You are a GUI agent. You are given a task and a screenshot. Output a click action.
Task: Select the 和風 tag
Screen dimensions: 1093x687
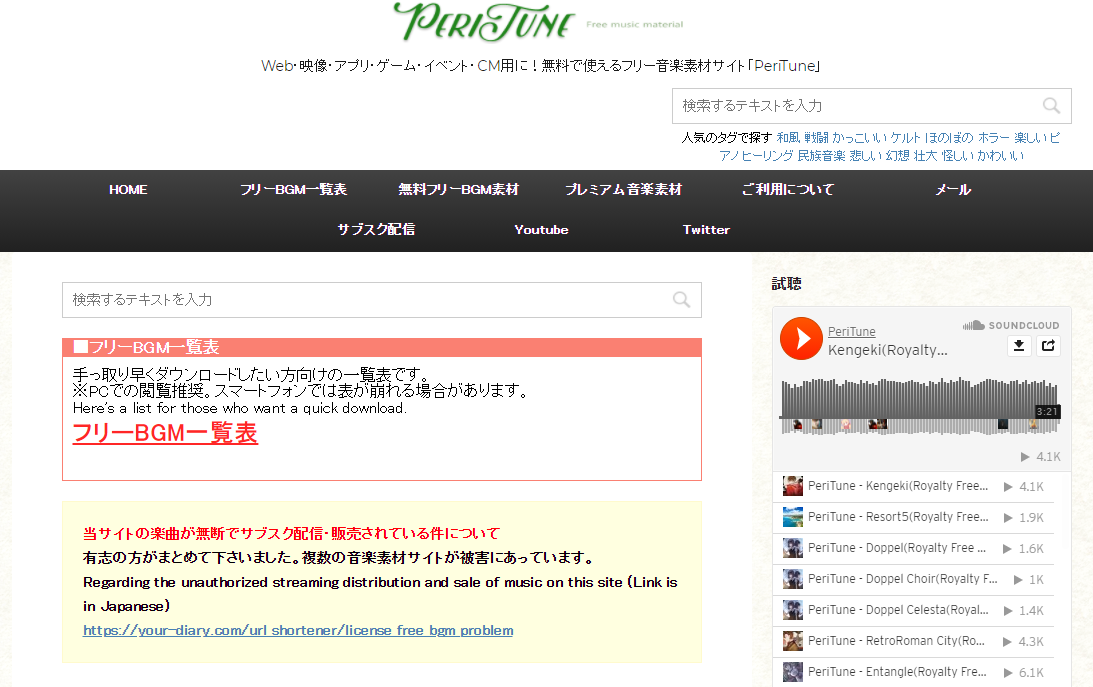coord(788,138)
